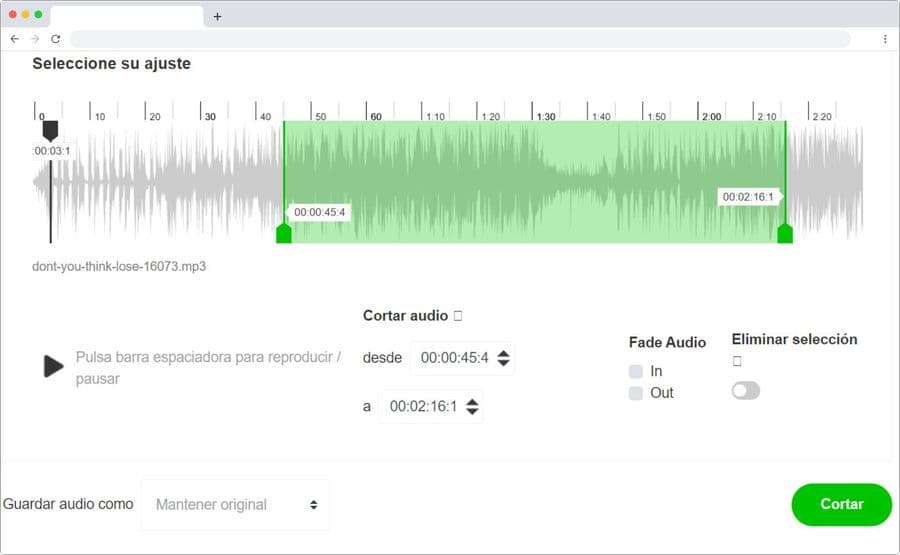
Task: Click the 00:02:16:1 selection end label
Action: (748, 197)
